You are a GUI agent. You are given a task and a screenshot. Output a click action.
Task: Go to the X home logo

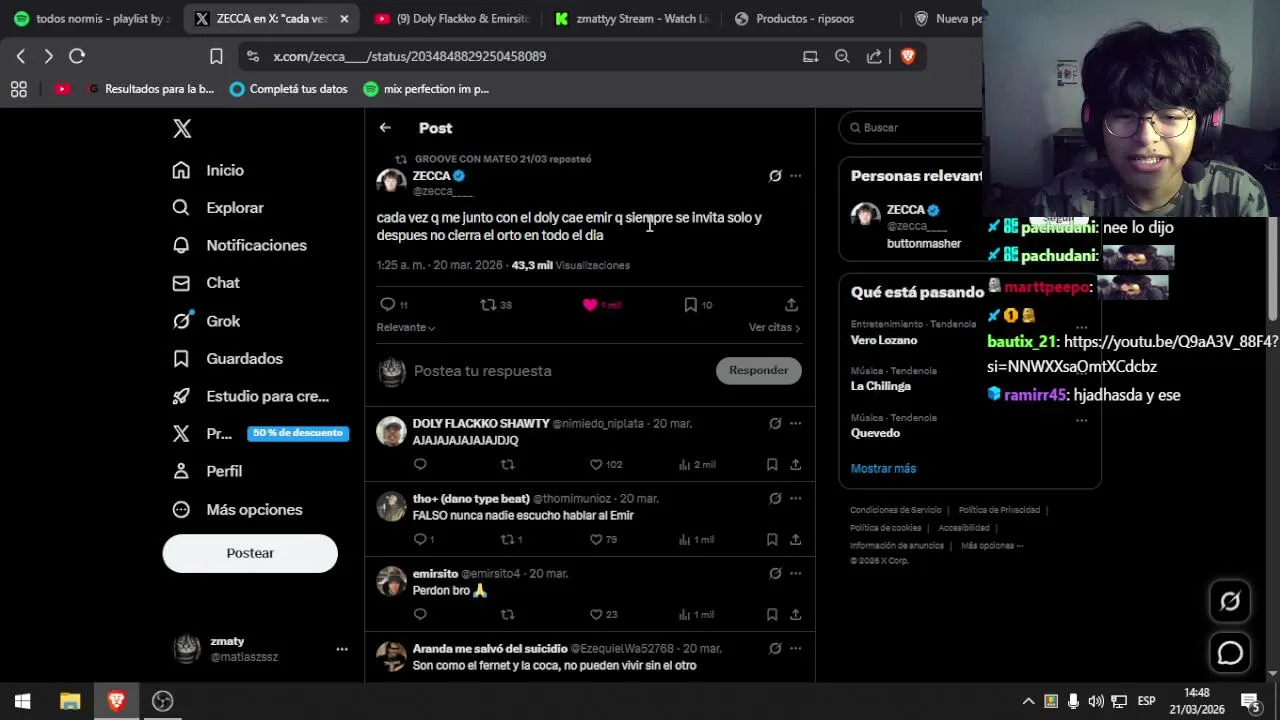click(x=182, y=129)
